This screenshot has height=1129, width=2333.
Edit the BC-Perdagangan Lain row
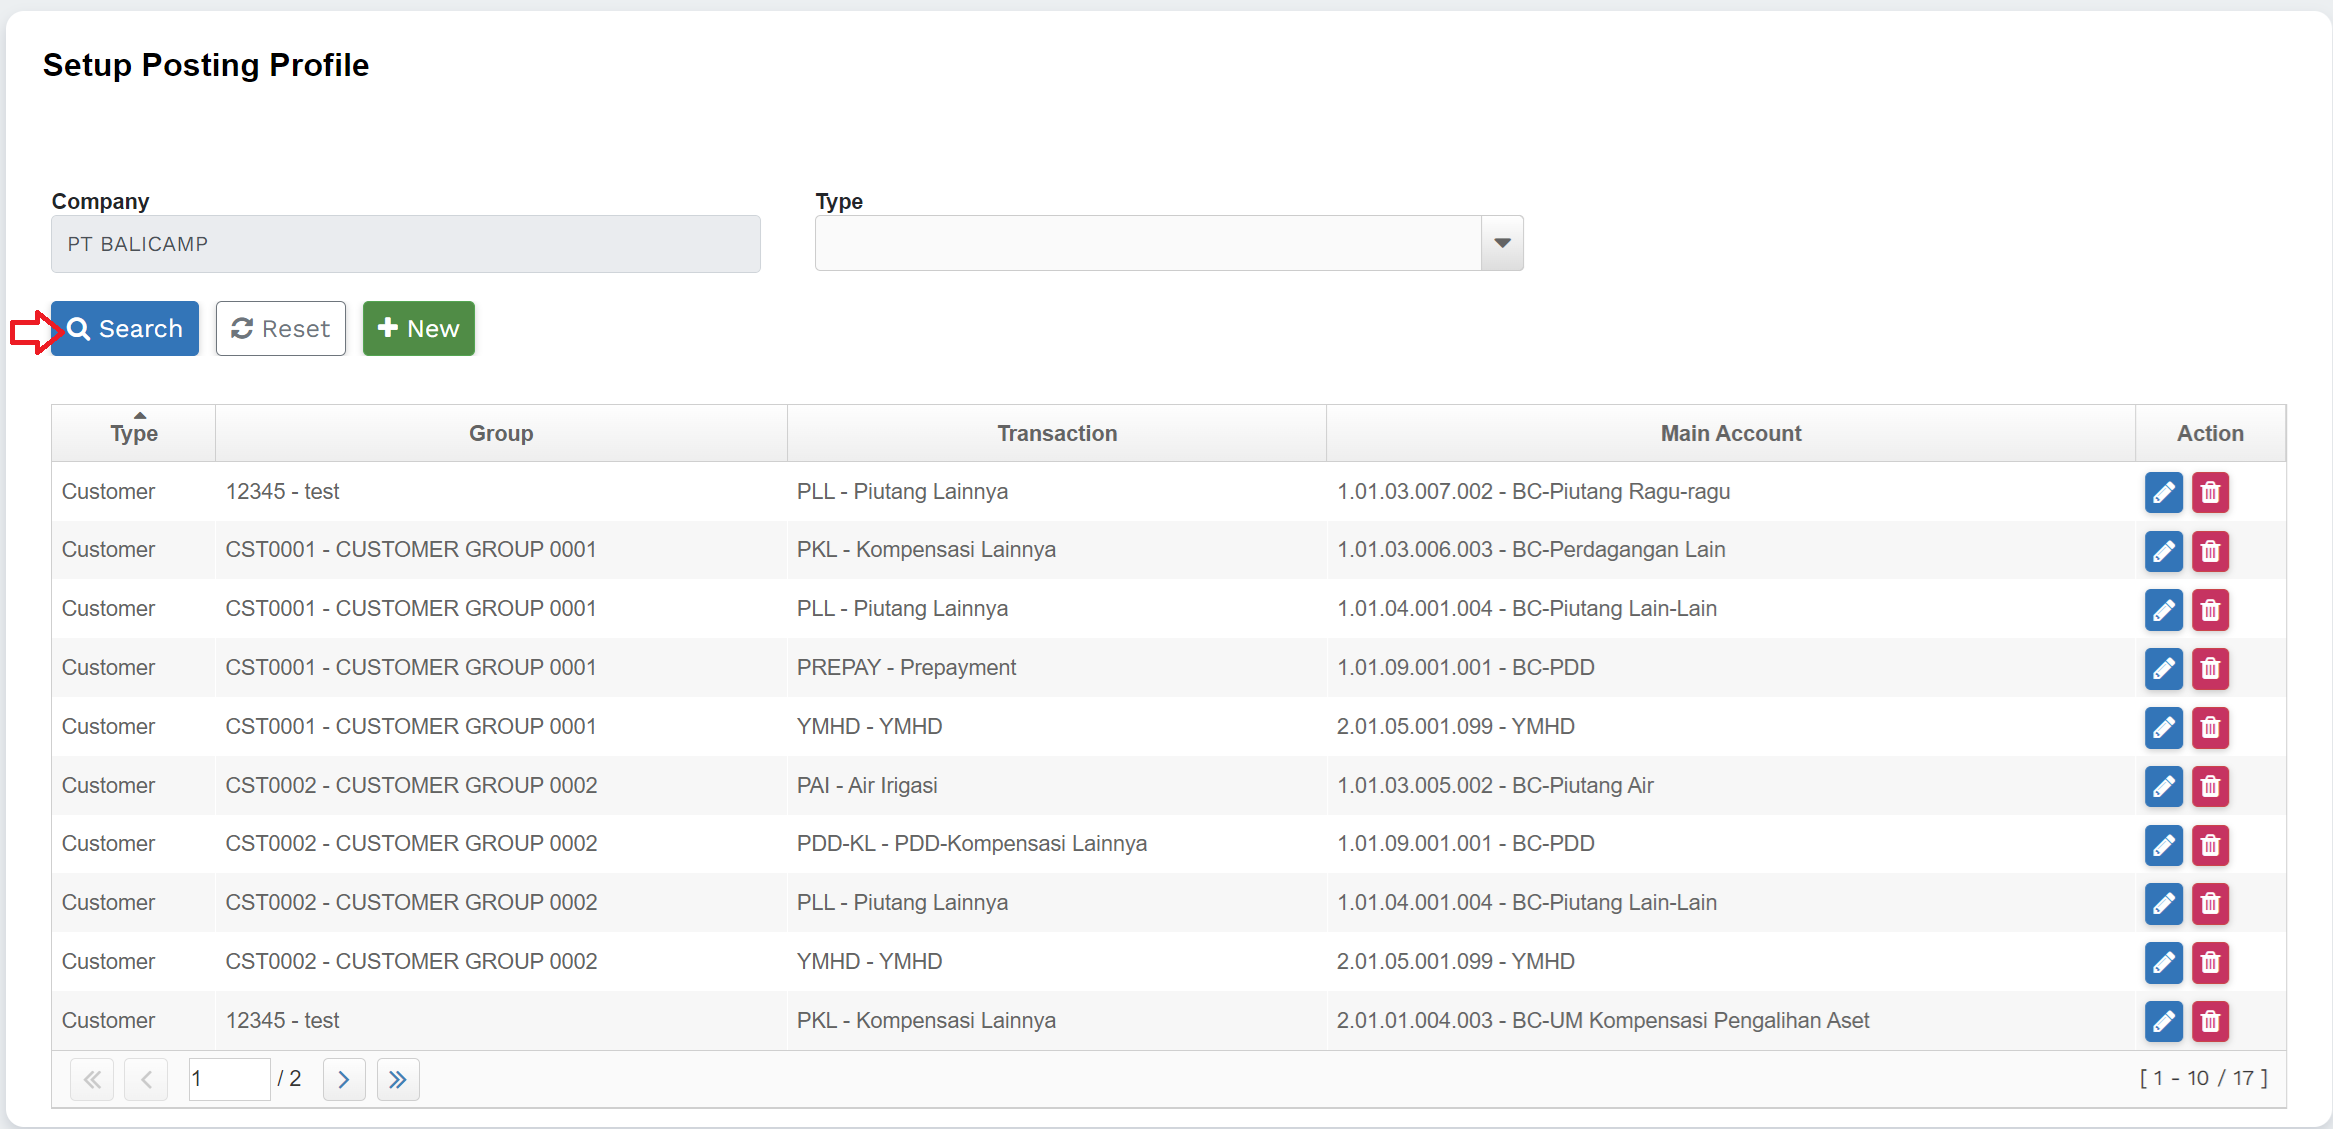coord(2163,551)
